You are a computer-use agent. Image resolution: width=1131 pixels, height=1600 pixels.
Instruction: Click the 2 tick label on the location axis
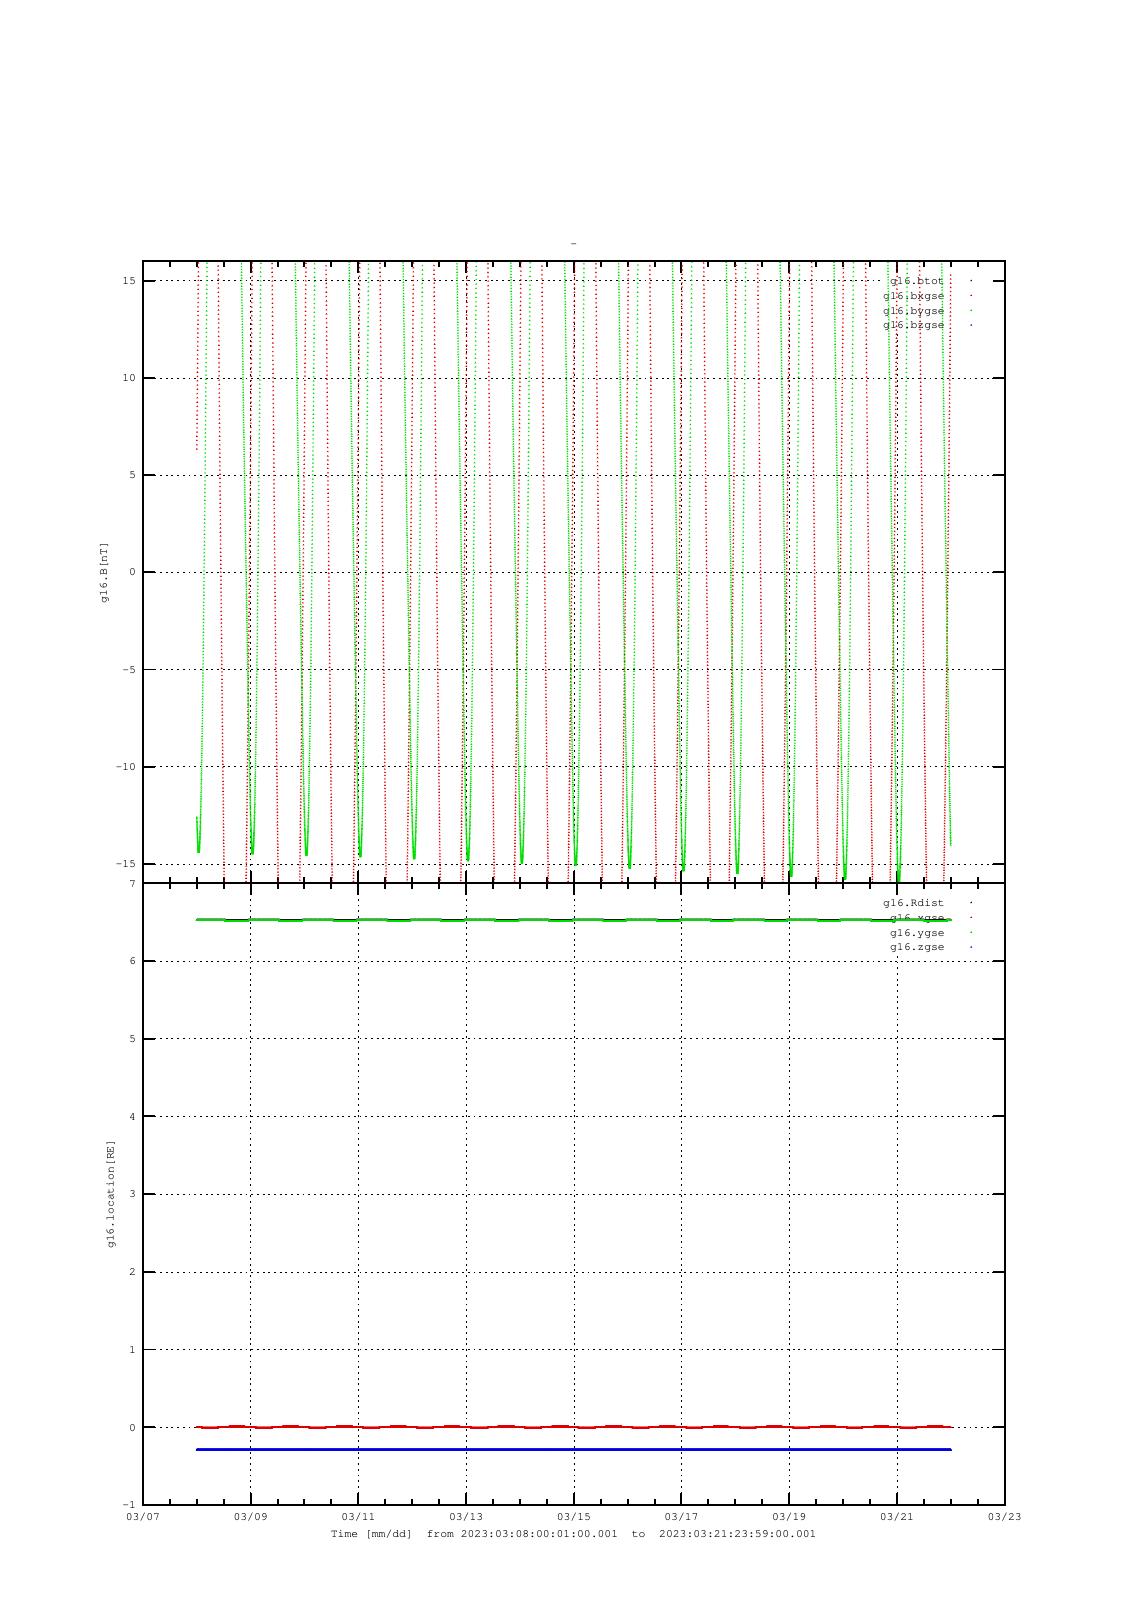(x=132, y=1272)
